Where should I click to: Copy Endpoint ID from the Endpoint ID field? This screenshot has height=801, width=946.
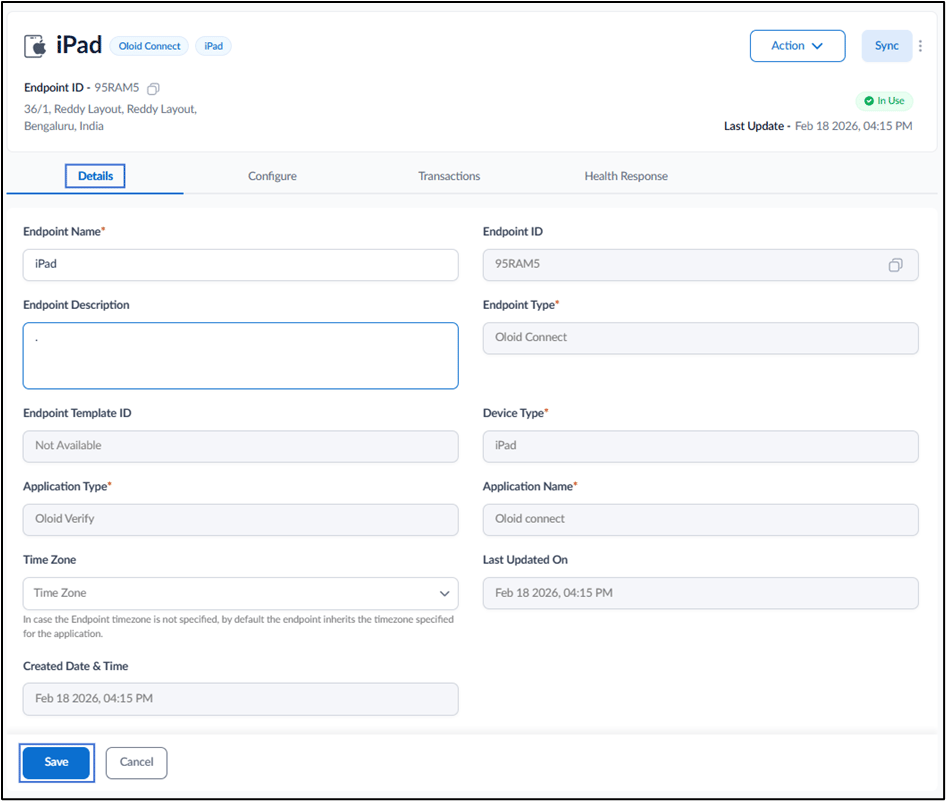tap(895, 265)
